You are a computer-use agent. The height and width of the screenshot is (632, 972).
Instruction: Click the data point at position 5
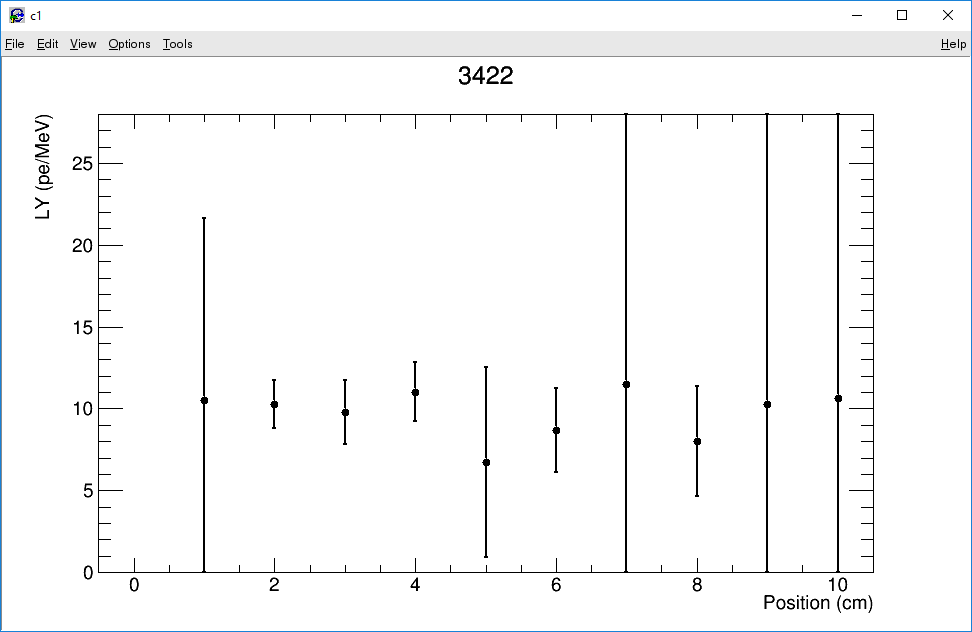pos(486,463)
